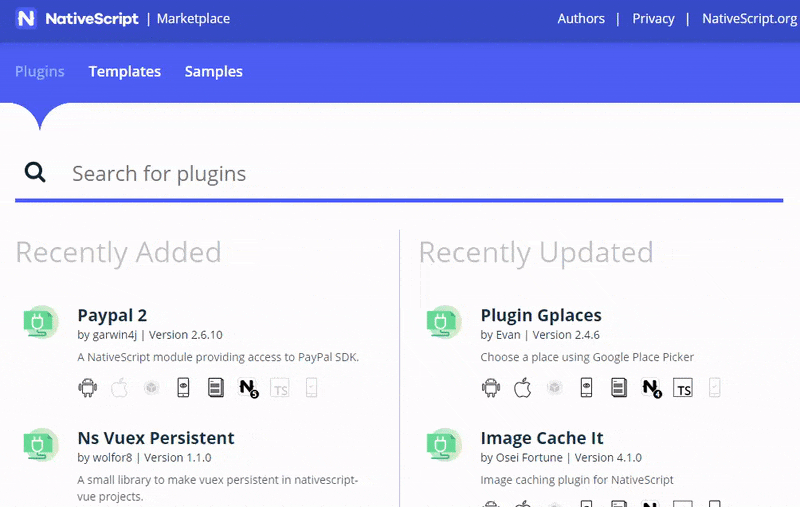Click 'Version 2.4.6' text
This screenshot has width=800, height=507.
click(x=566, y=335)
